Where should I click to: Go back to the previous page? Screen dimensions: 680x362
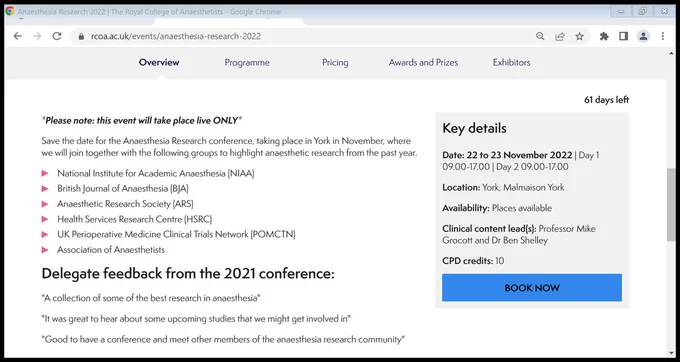coord(17,36)
